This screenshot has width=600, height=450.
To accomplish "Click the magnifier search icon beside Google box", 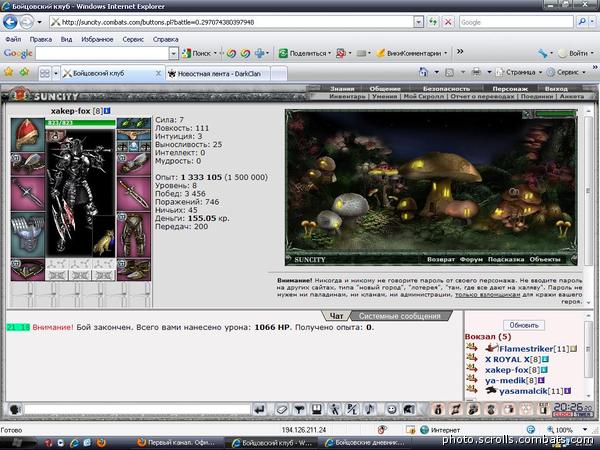I will [582, 22].
